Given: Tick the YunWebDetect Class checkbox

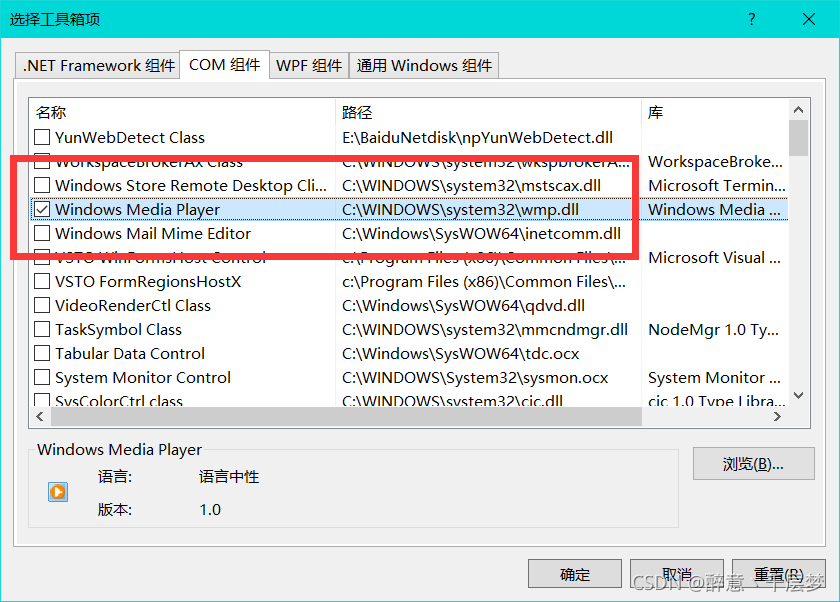Looking at the screenshot, I should coord(42,137).
